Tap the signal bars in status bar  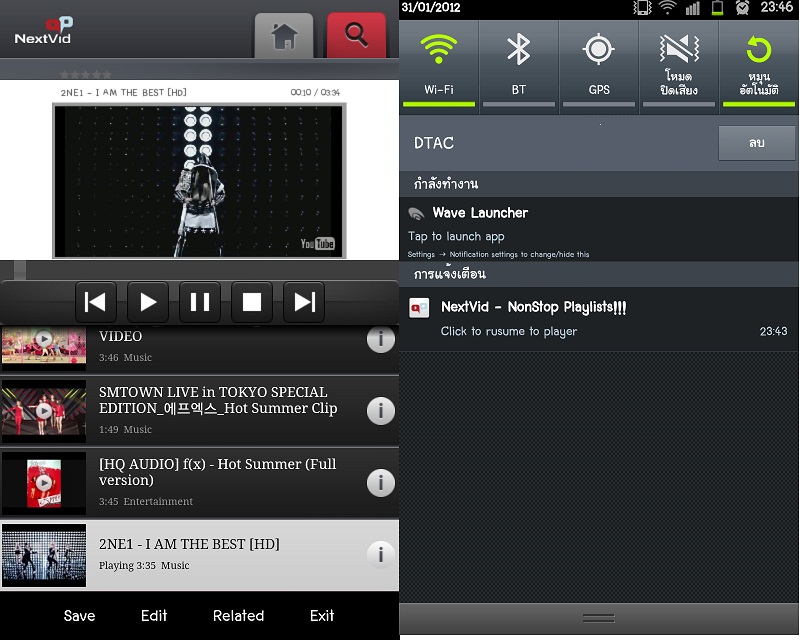click(x=692, y=8)
